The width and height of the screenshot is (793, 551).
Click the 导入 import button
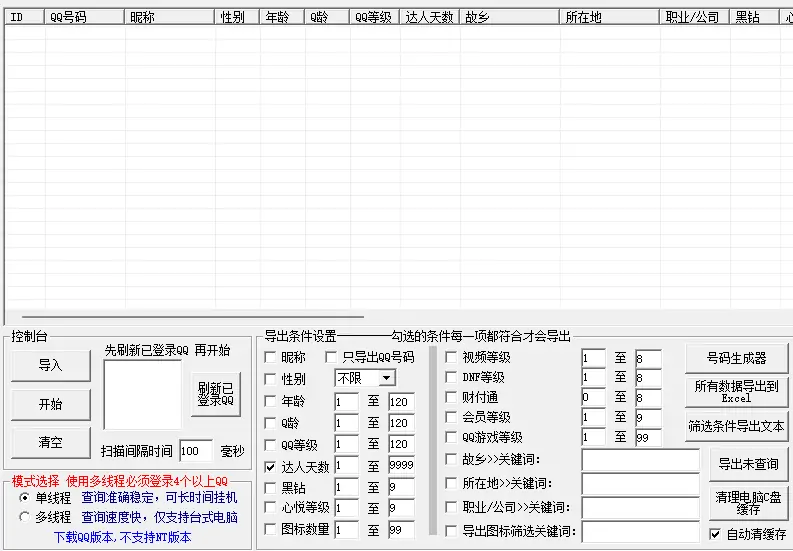point(51,365)
